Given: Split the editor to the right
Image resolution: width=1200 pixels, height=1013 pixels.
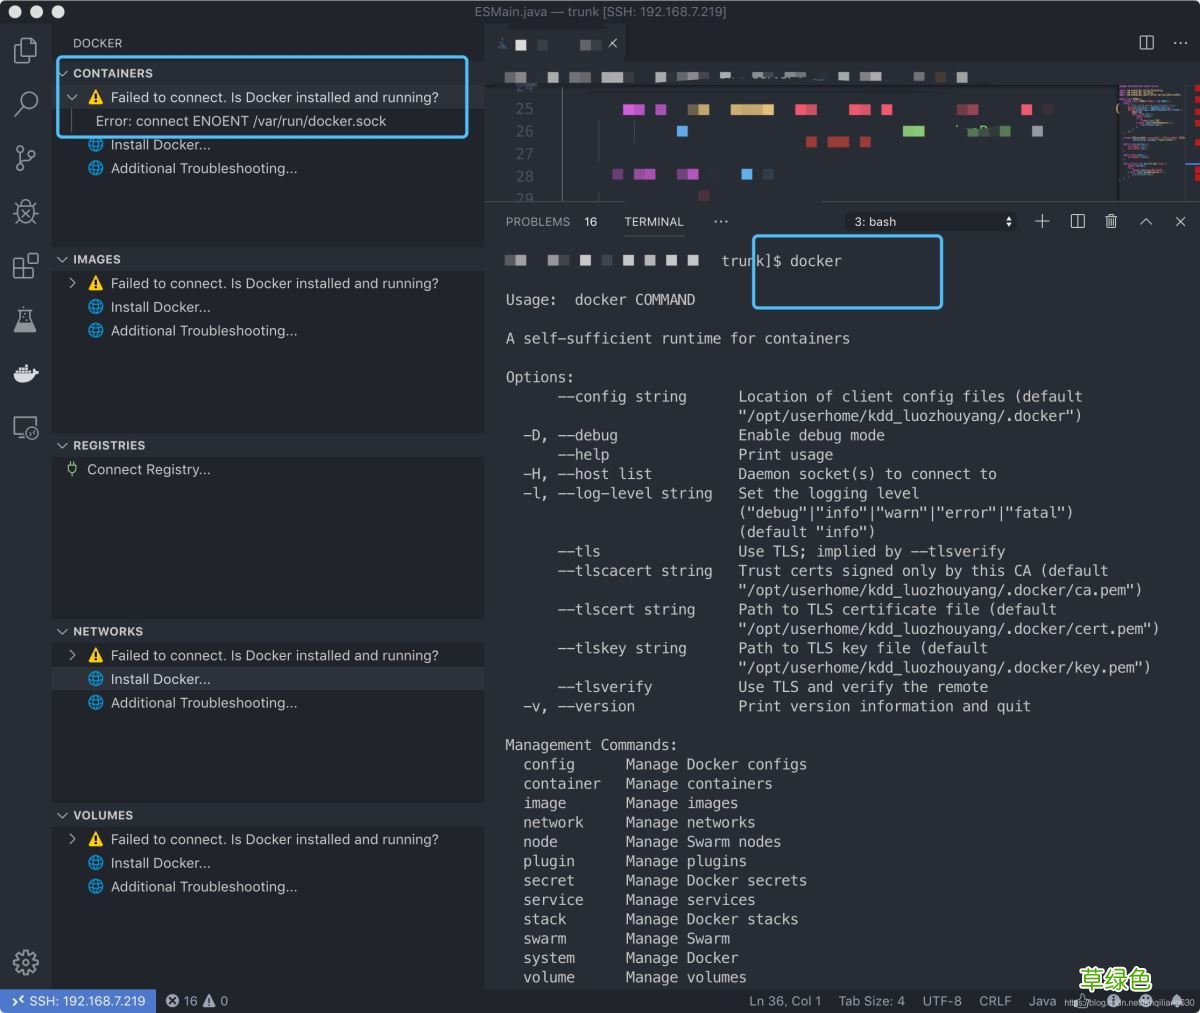Looking at the screenshot, I should tap(1147, 43).
